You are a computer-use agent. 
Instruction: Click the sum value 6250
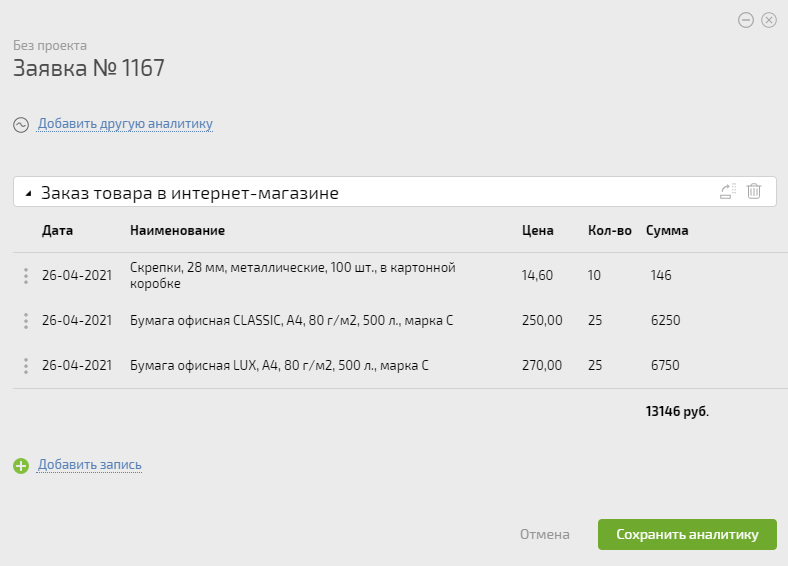(665, 321)
